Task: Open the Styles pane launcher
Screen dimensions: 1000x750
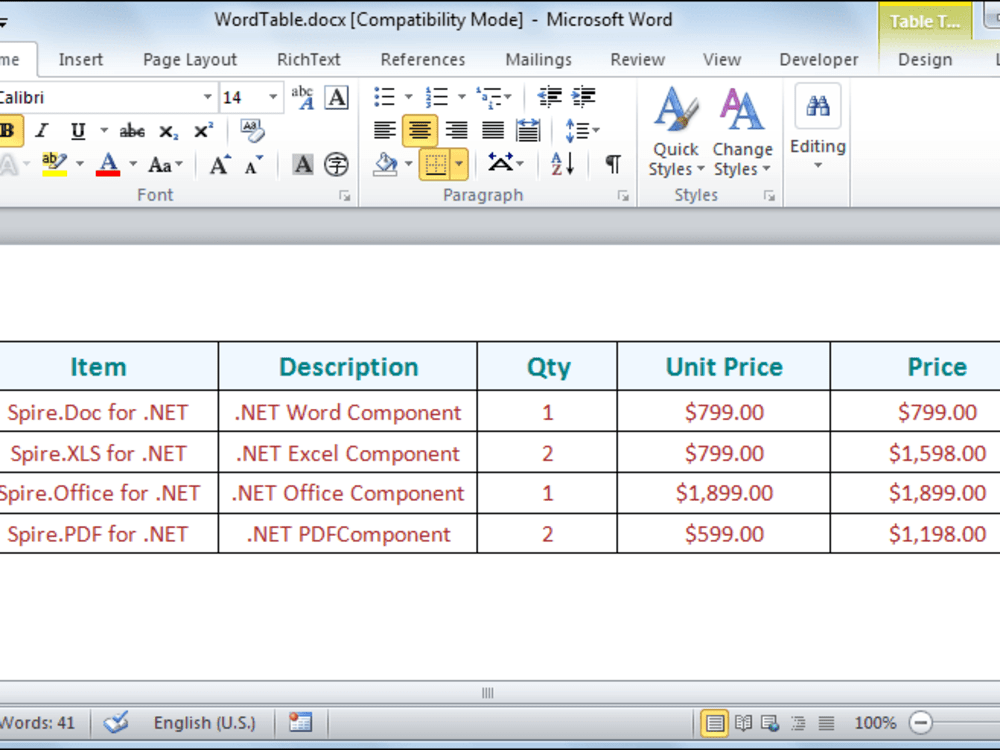Action: point(770,196)
